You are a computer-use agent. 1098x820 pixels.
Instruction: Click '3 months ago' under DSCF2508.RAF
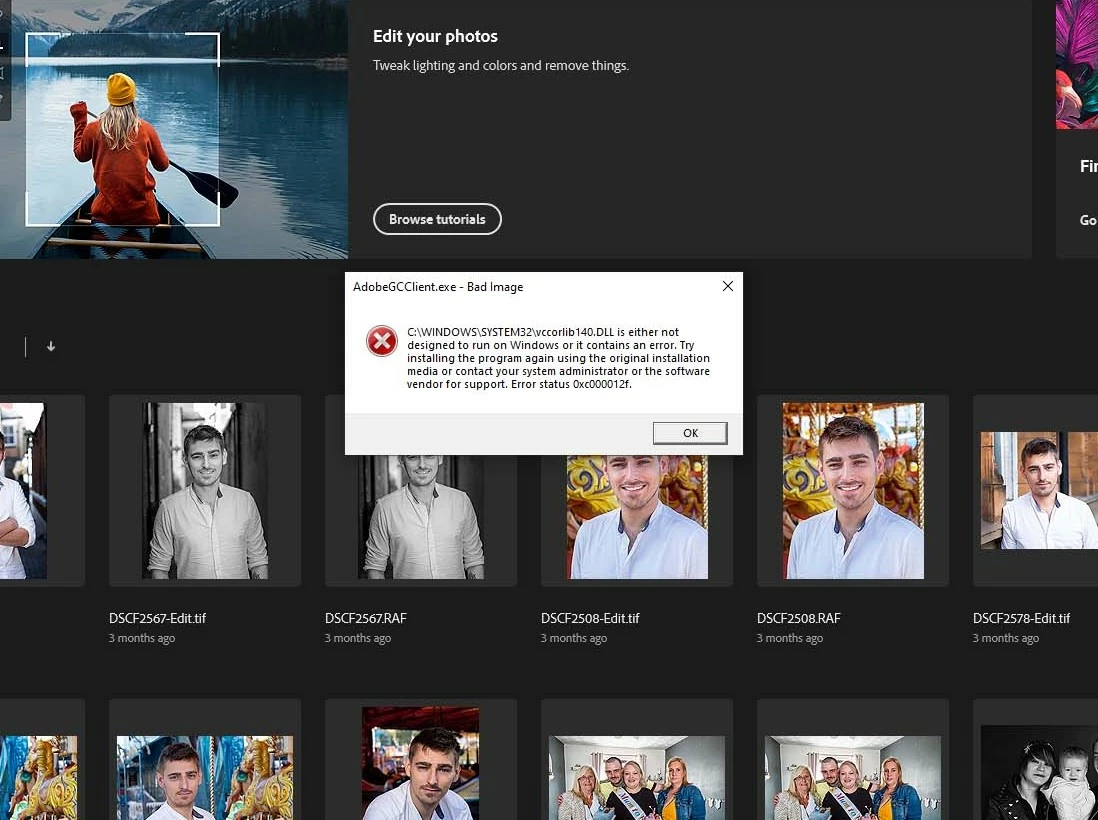tap(790, 639)
